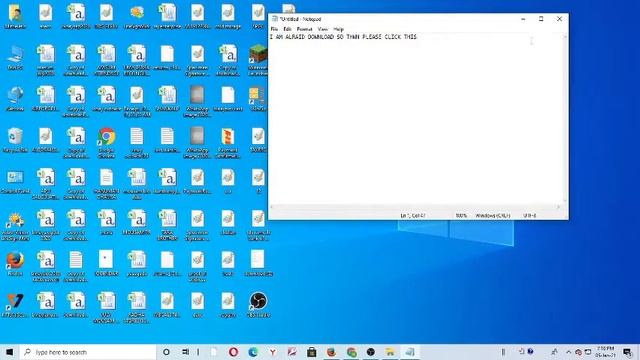Select the This PC desktop icon
Viewport: 640px width, 360px height.
(15, 58)
